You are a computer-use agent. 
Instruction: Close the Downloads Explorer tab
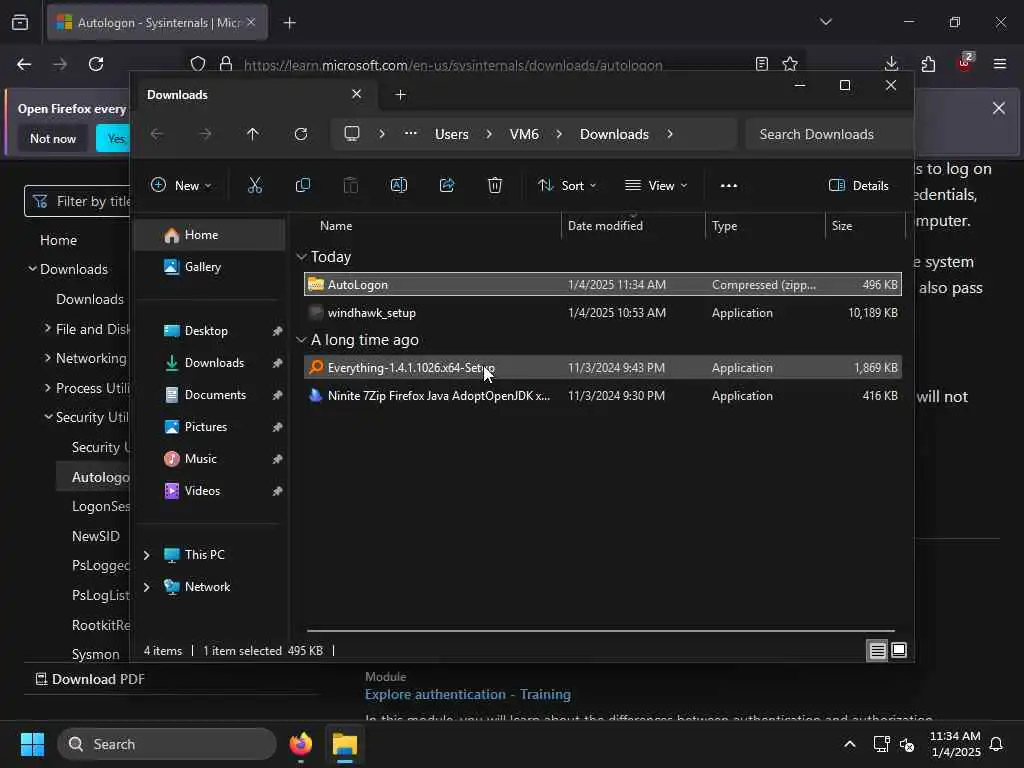click(x=357, y=94)
